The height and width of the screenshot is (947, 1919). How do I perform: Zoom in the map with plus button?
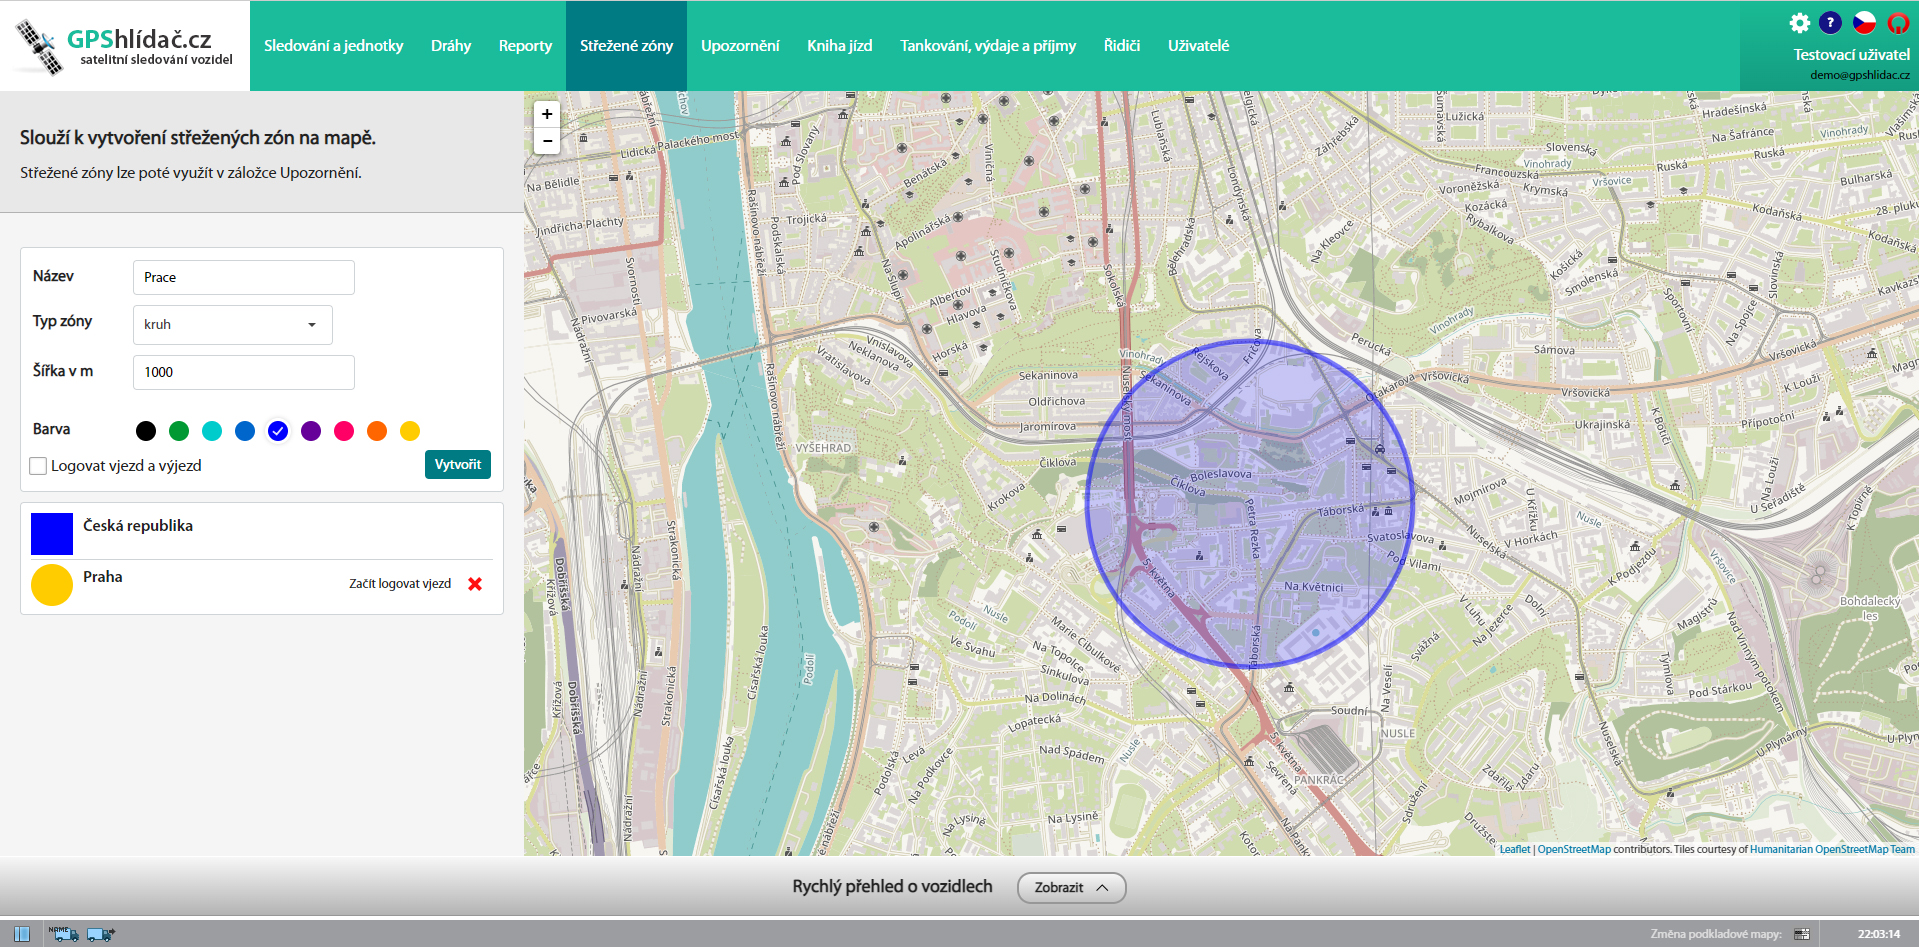(x=547, y=114)
